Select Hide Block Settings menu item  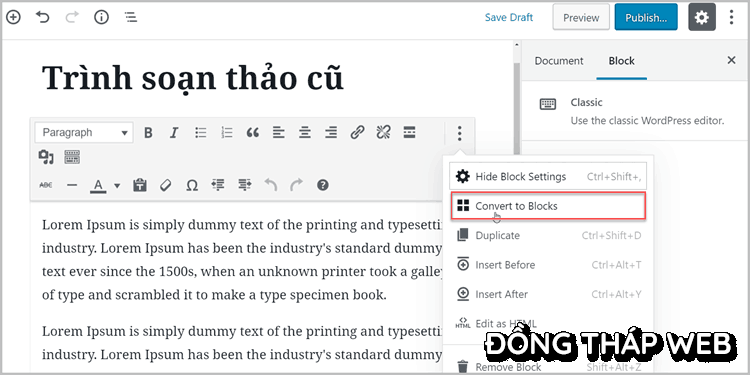click(548, 176)
